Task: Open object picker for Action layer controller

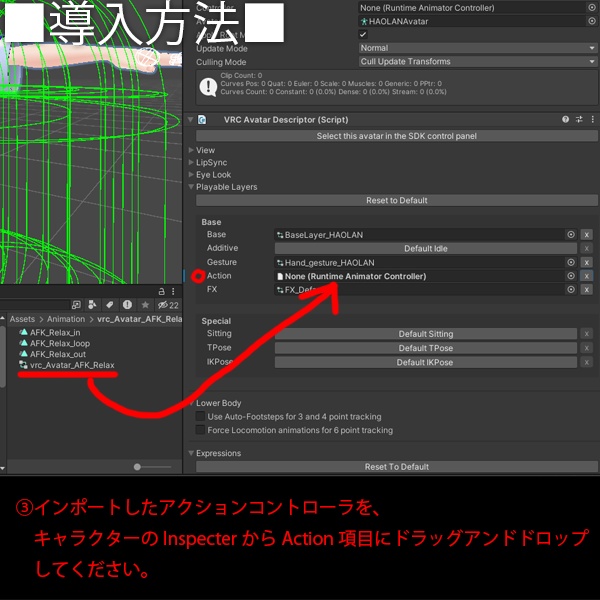Action: coord(571,276)
